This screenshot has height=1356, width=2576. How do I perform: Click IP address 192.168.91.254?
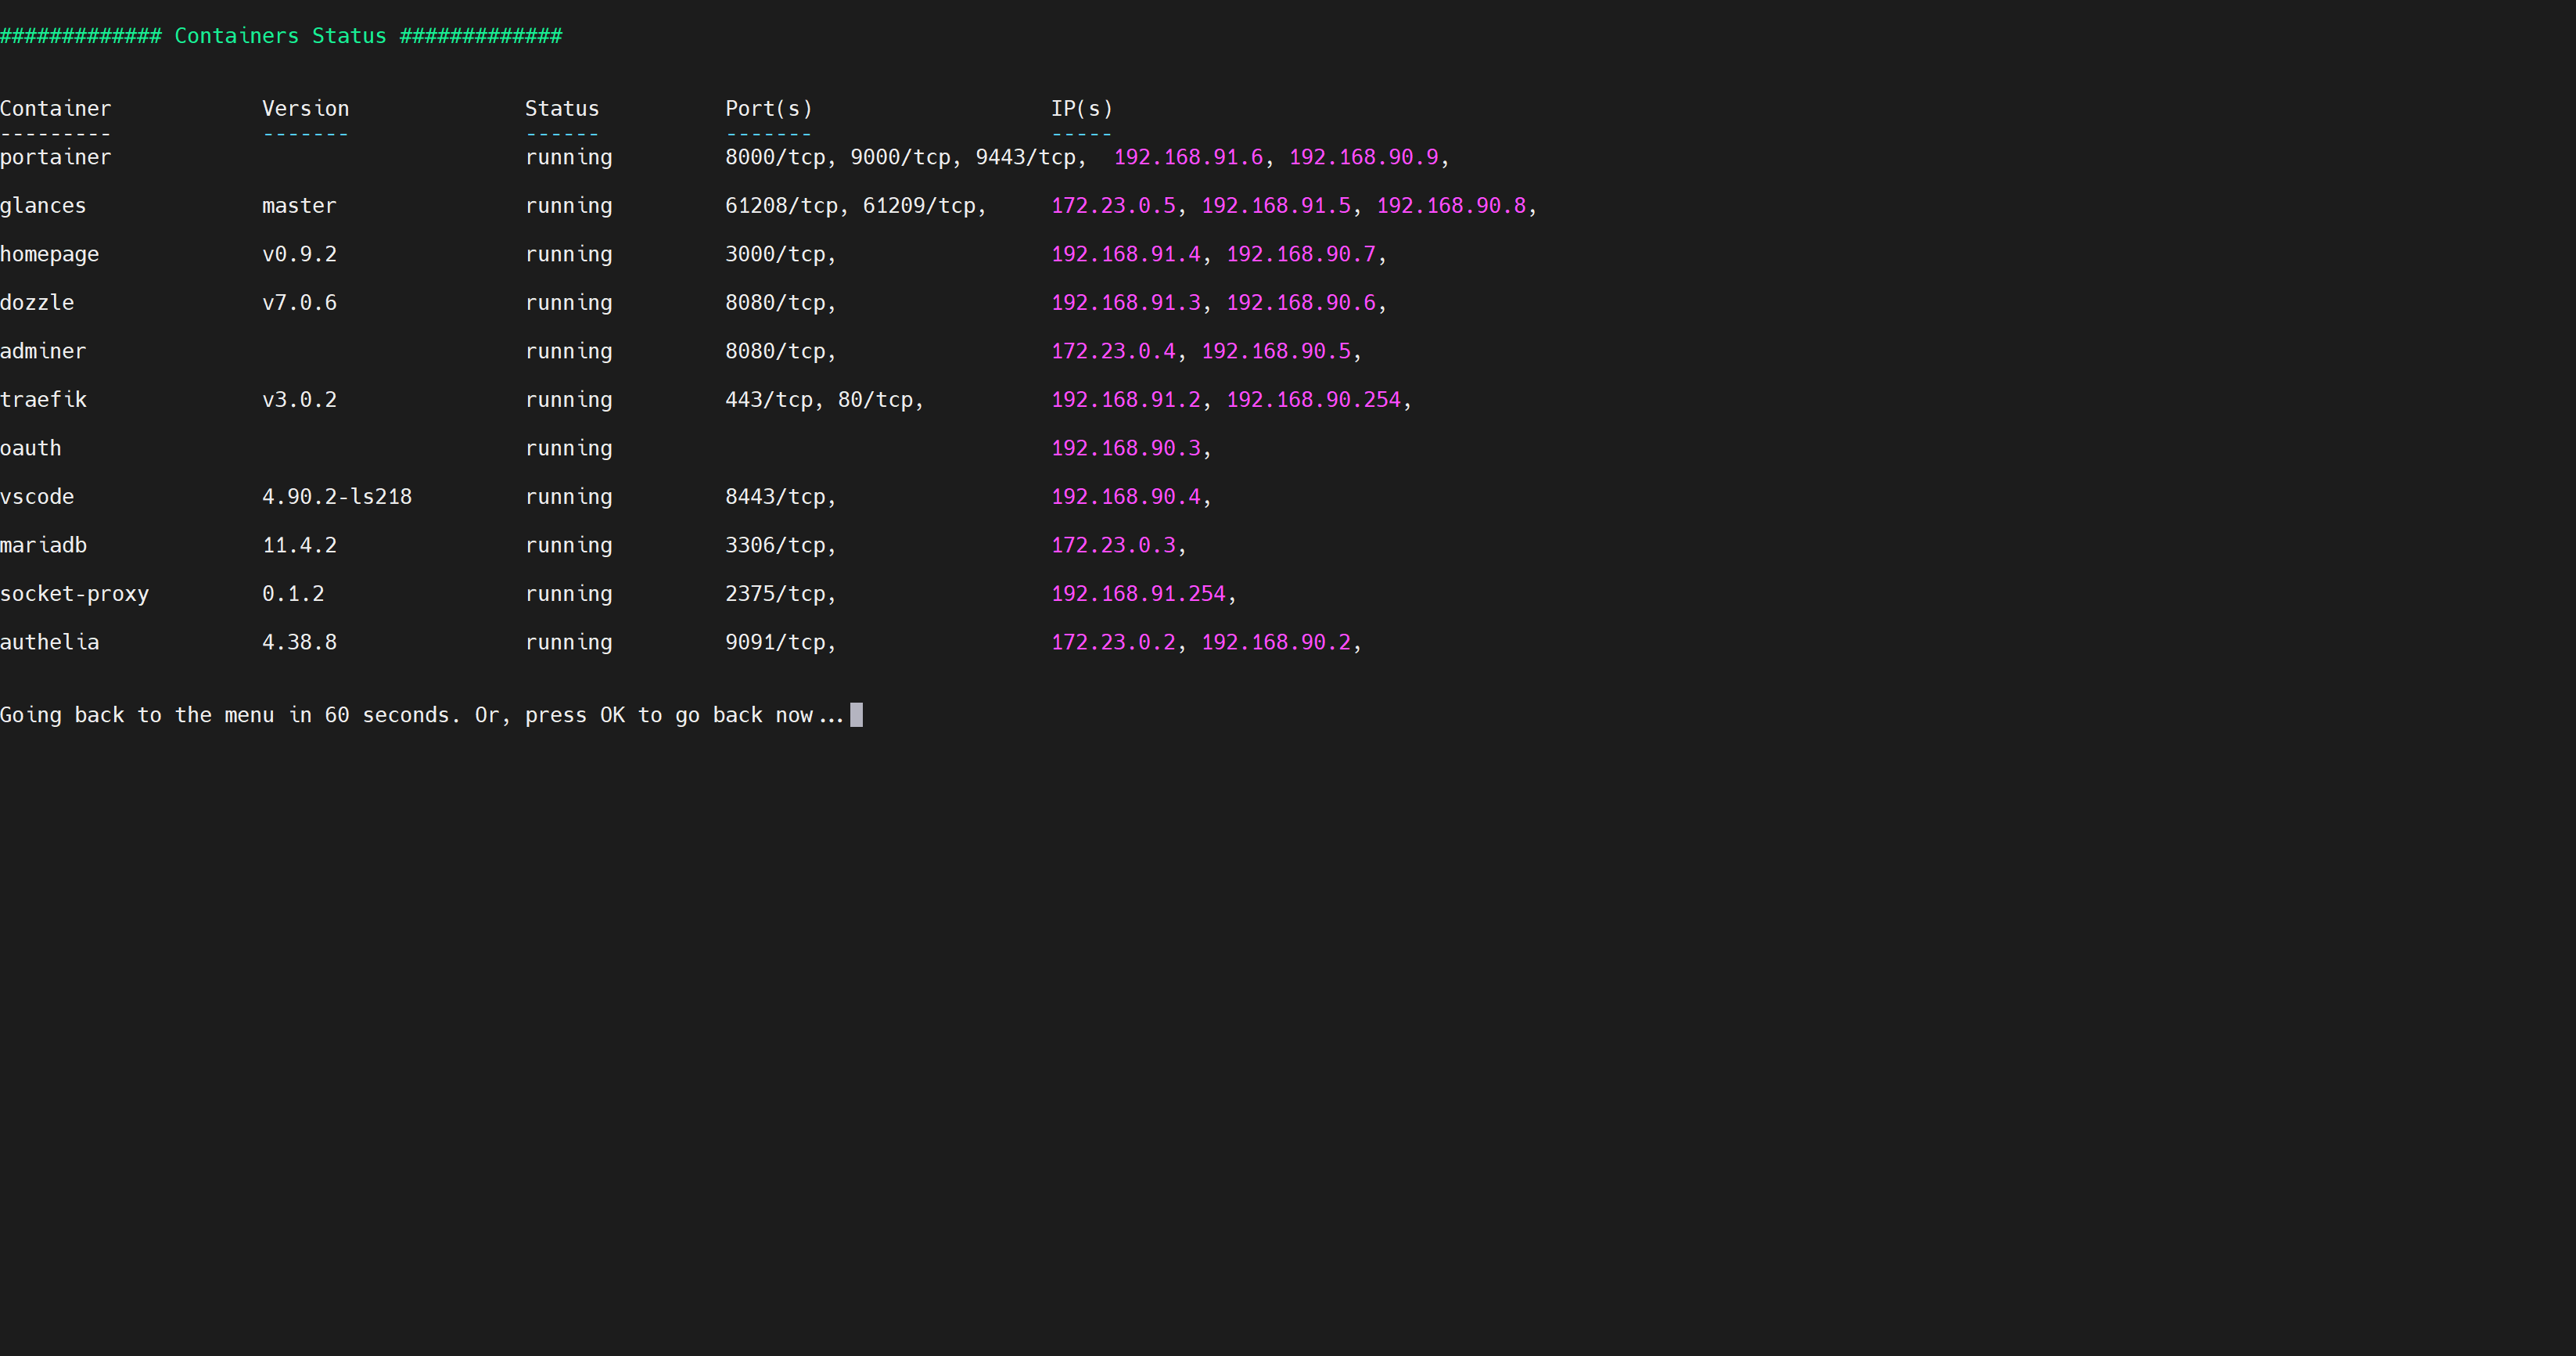coord(1138,594)
